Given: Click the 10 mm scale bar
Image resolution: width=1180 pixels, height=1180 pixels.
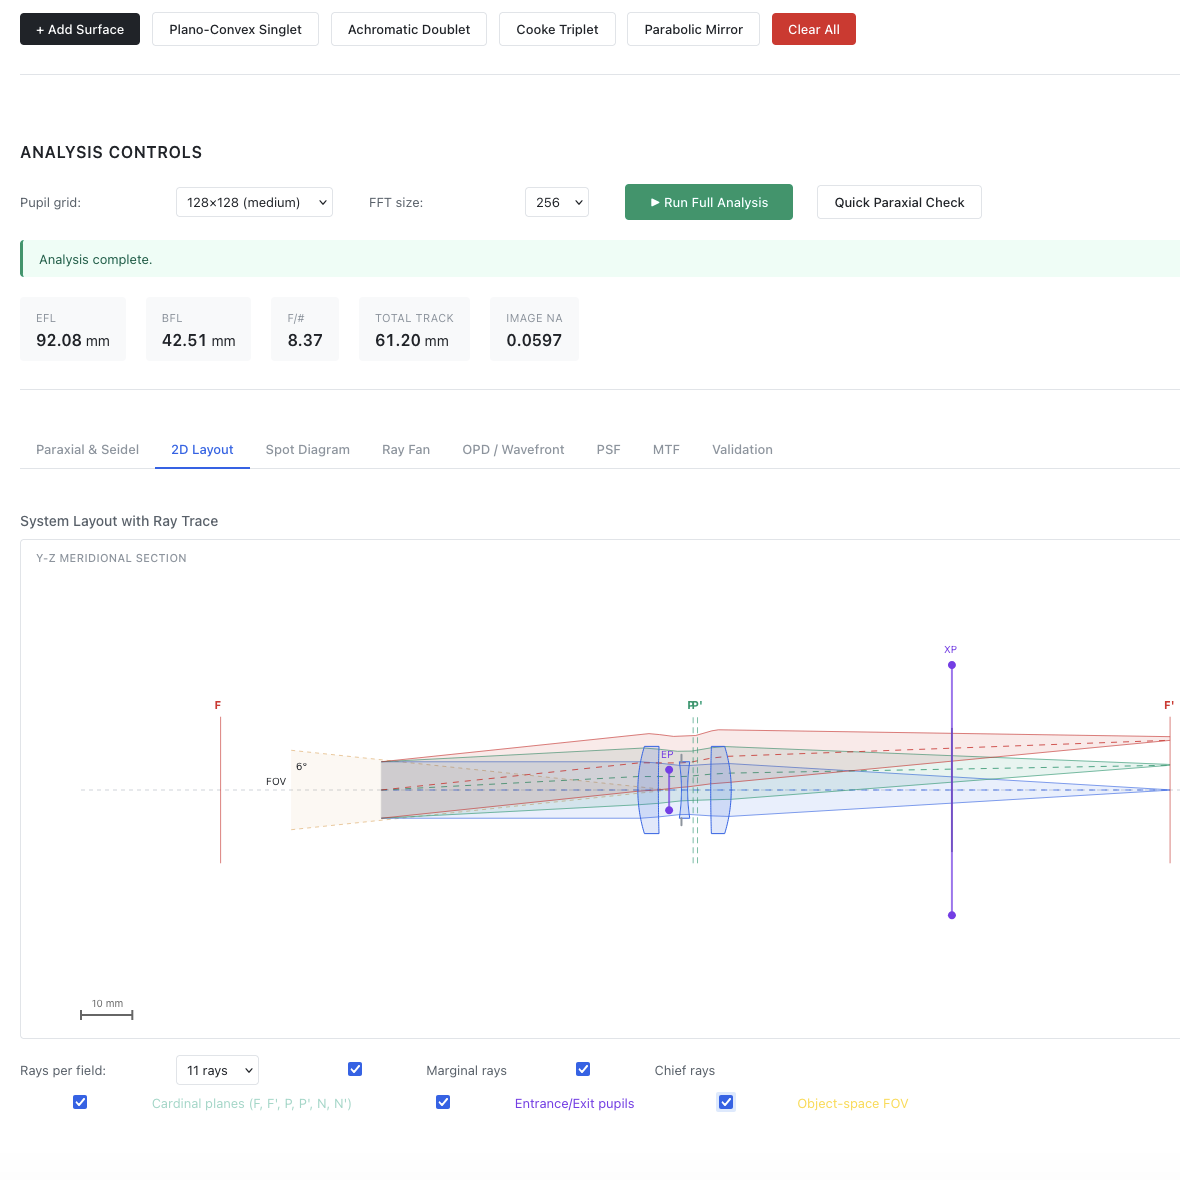Looking at the screenshot, I should point(107,1014).
